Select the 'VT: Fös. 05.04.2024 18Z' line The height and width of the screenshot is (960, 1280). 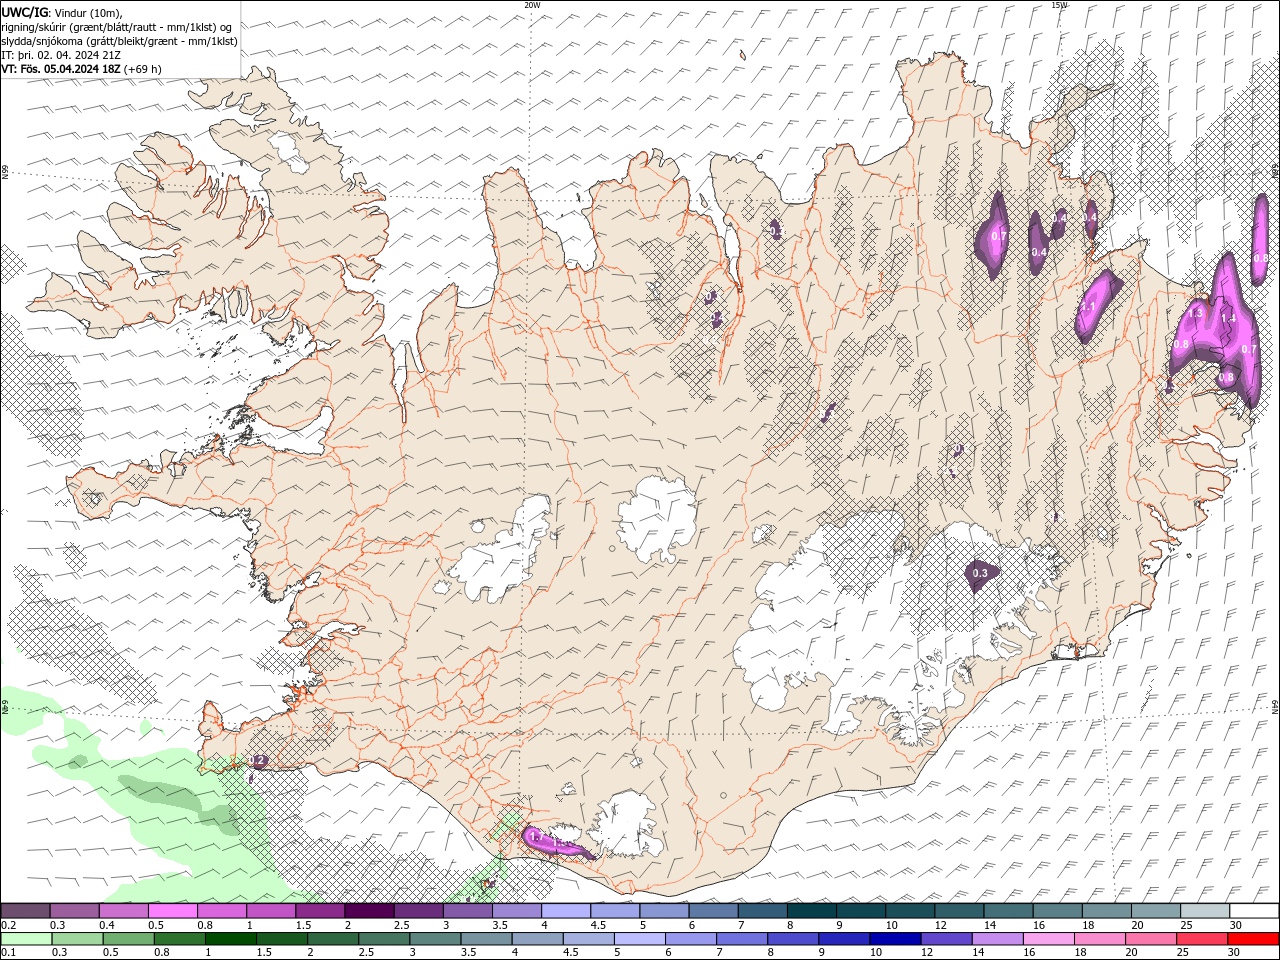pos(81,69)
